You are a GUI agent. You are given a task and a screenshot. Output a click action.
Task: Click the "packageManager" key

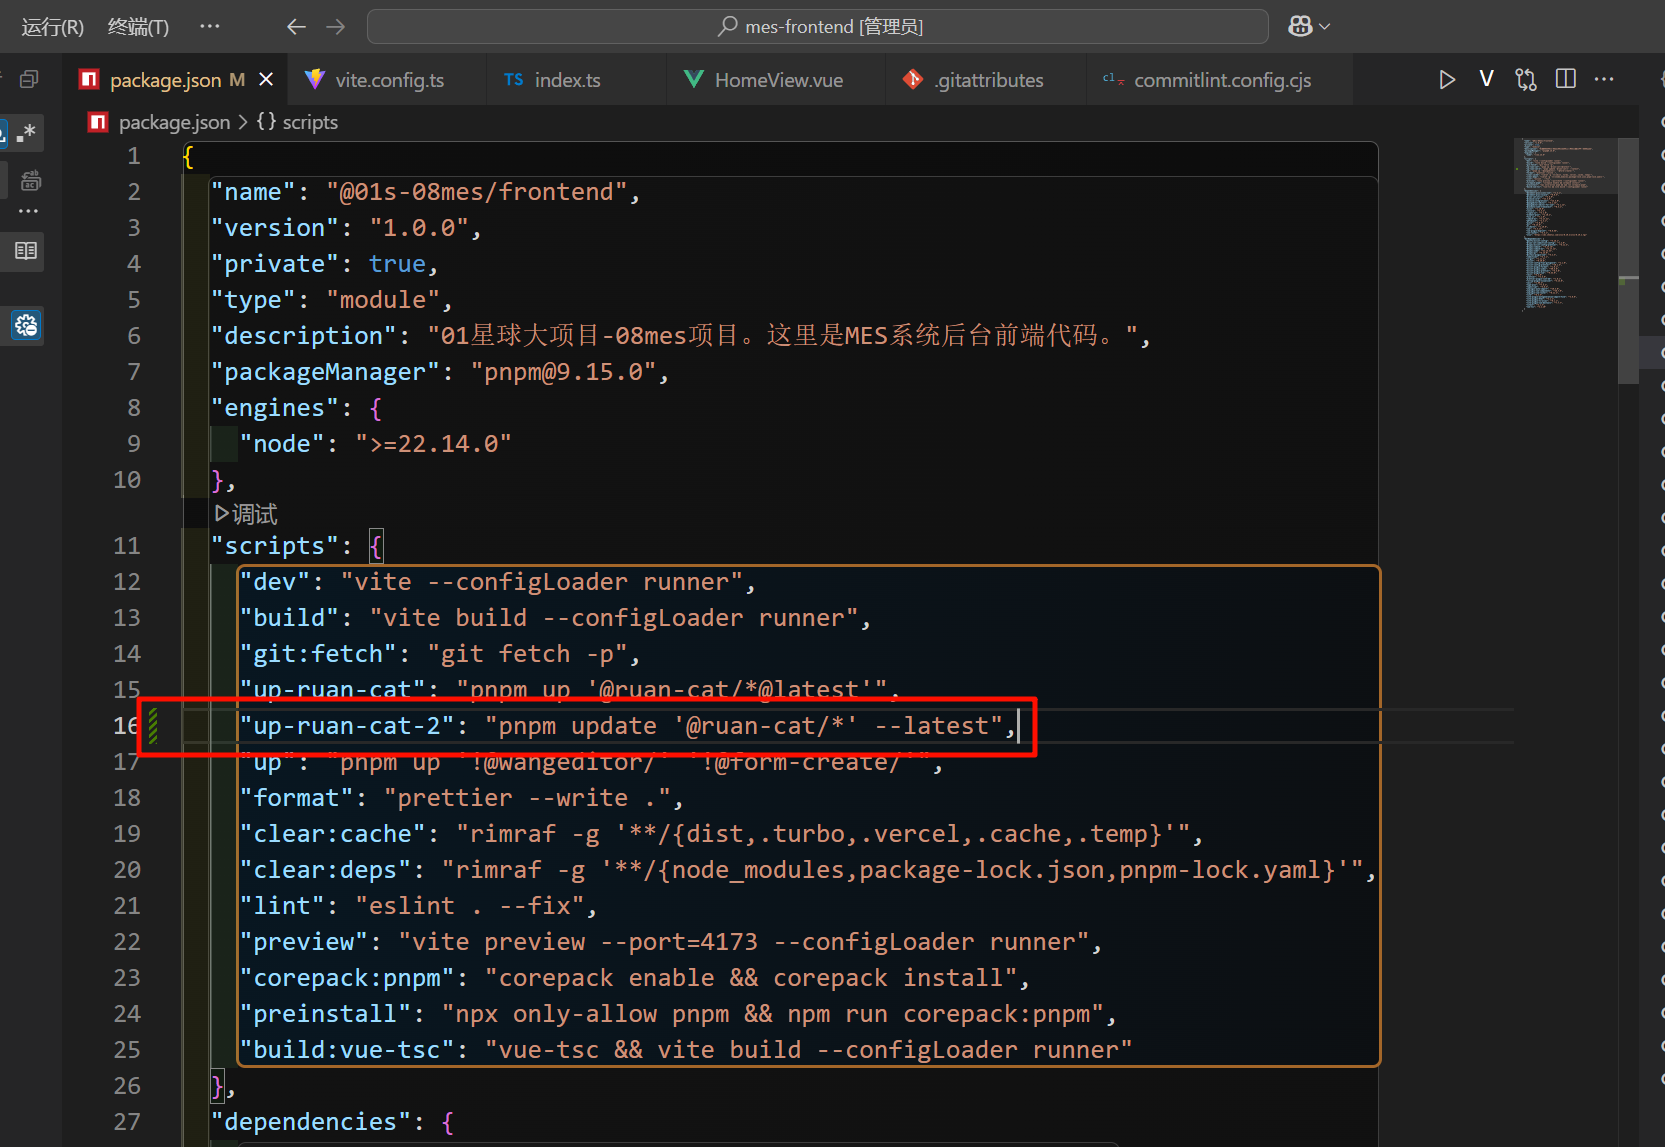[325, 372]
